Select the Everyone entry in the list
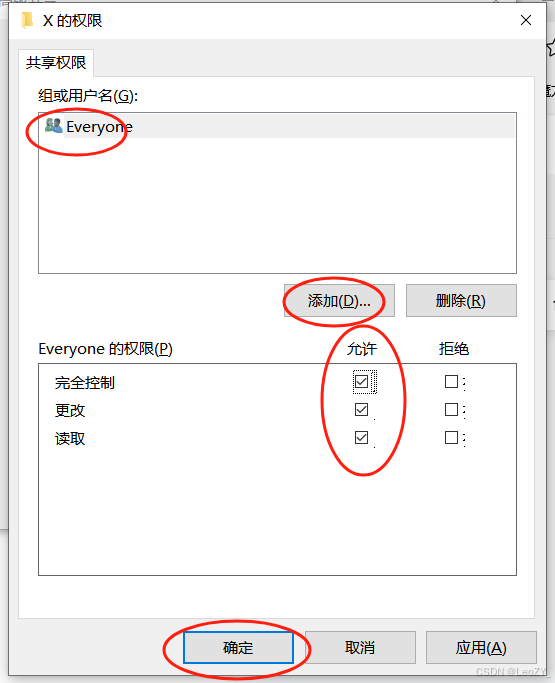The image size is (555, 683). tap(277, 127)
